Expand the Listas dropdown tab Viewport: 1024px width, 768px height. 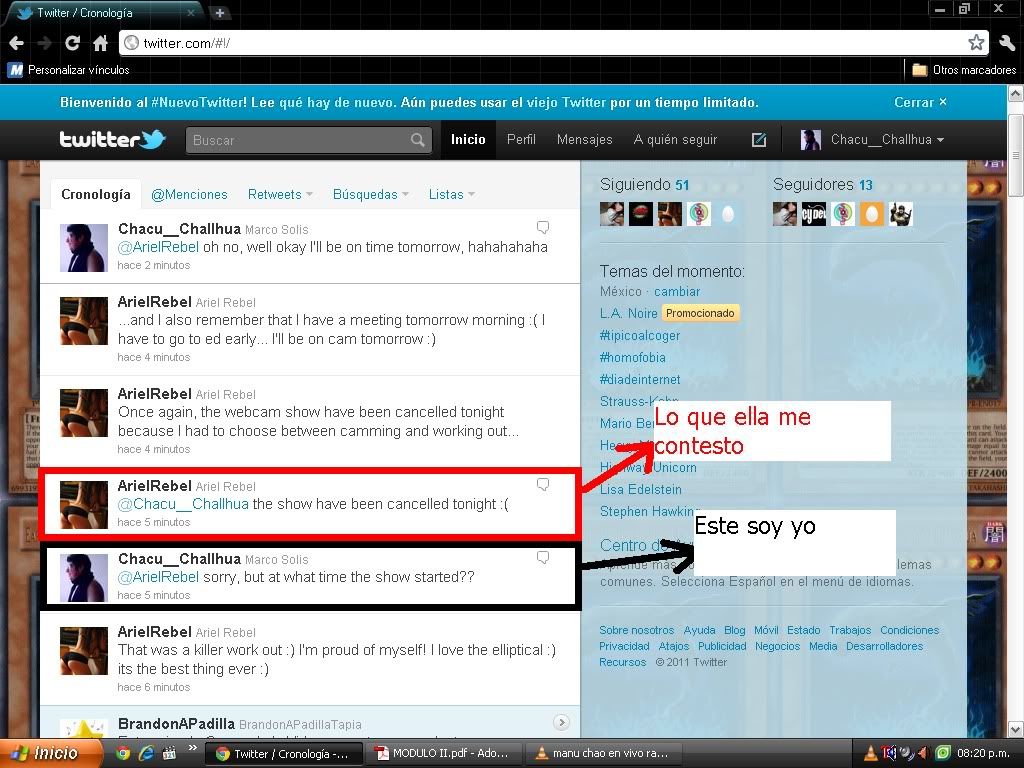(451, 194)
